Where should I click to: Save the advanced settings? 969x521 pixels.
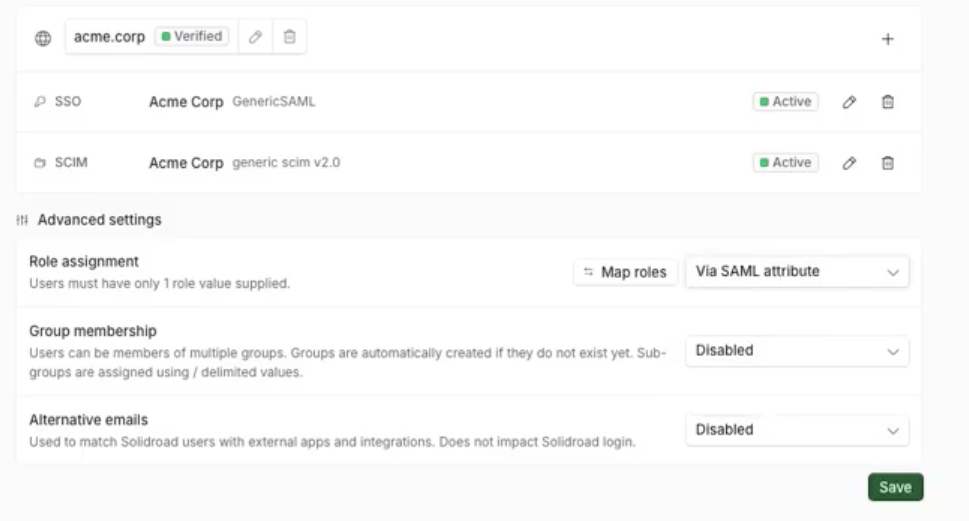click(895, 487)
